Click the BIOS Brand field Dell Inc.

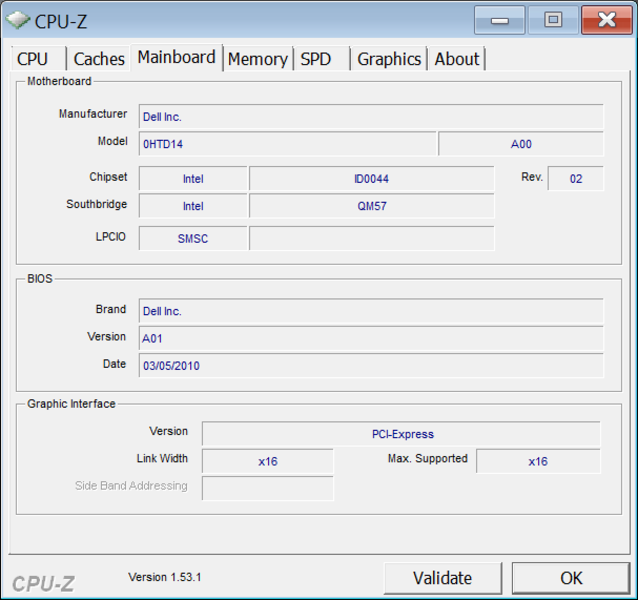(371, 311)
